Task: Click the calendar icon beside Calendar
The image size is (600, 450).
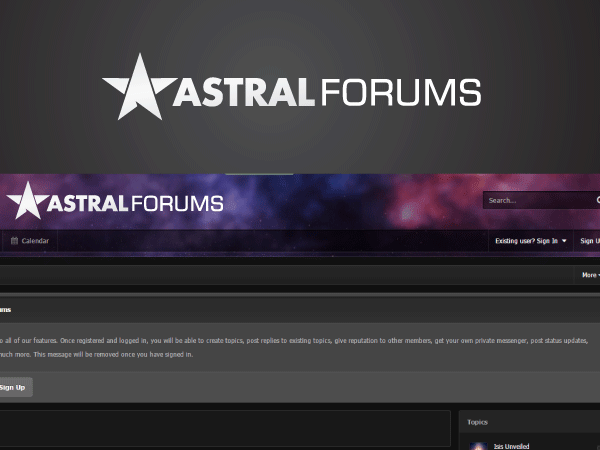Action: coord(14,241)
